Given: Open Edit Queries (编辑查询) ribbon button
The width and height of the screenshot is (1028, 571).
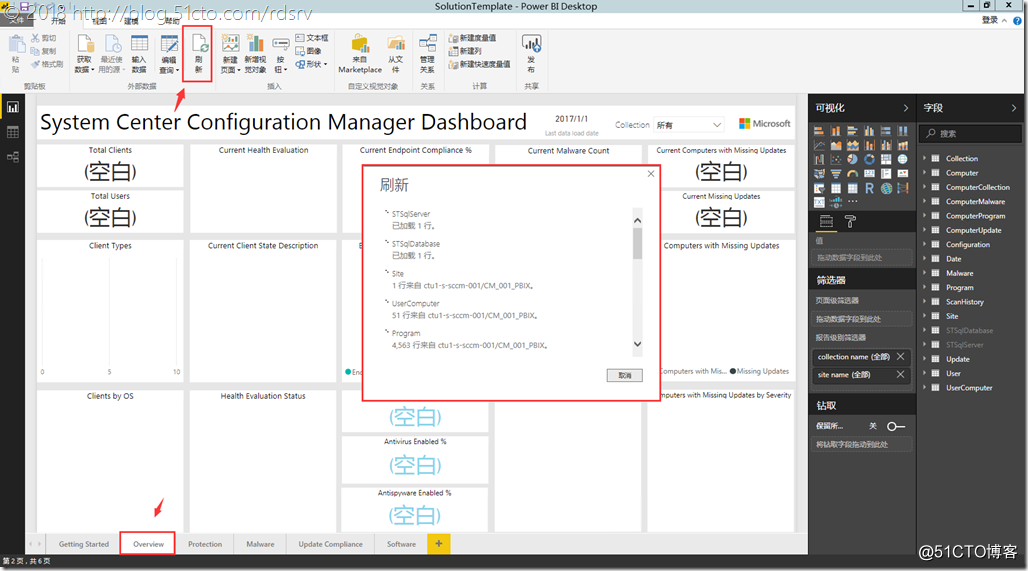Looking at the screenshot, I should [169, 54].
